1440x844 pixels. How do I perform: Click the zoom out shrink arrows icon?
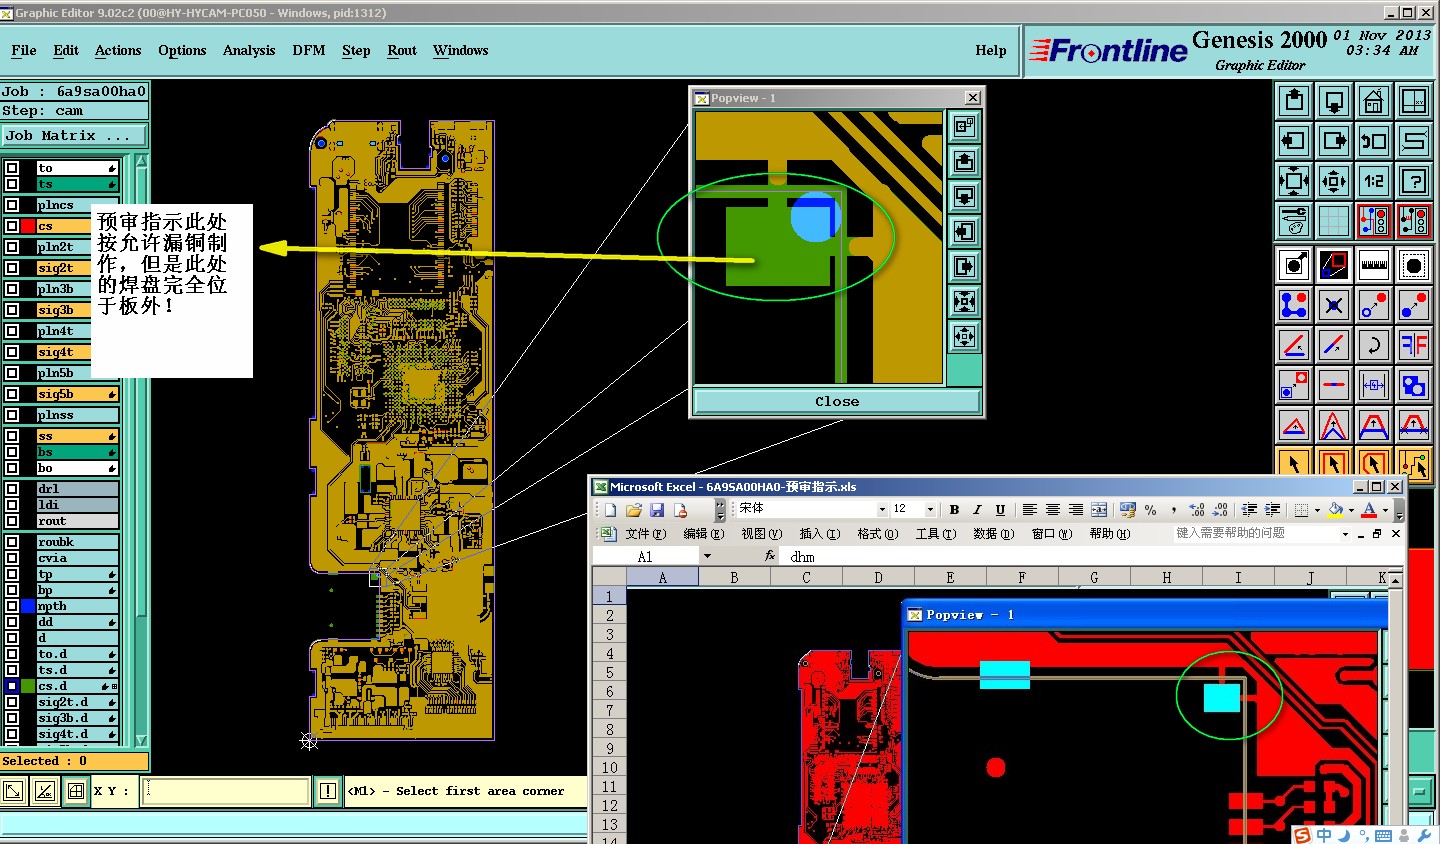(1334, 181)
